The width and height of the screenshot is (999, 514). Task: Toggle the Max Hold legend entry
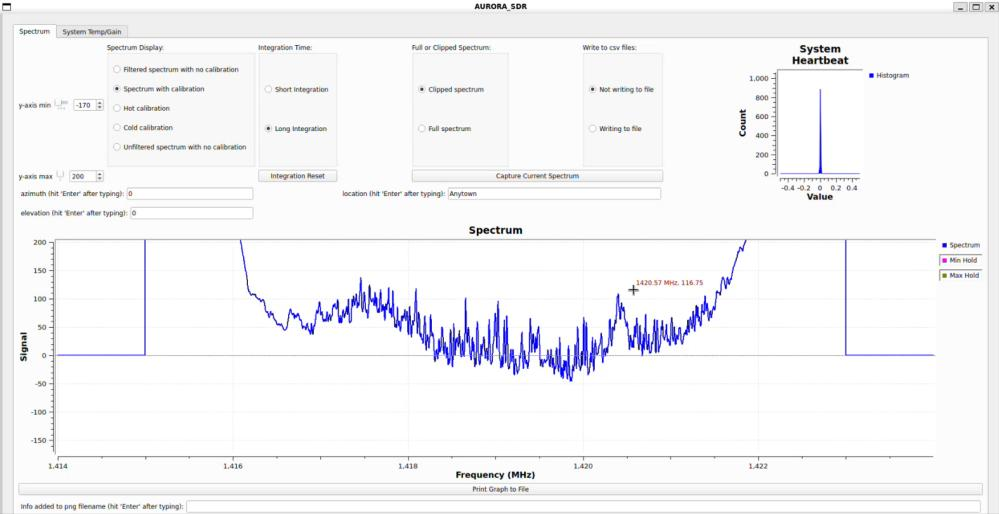point(960,276)
